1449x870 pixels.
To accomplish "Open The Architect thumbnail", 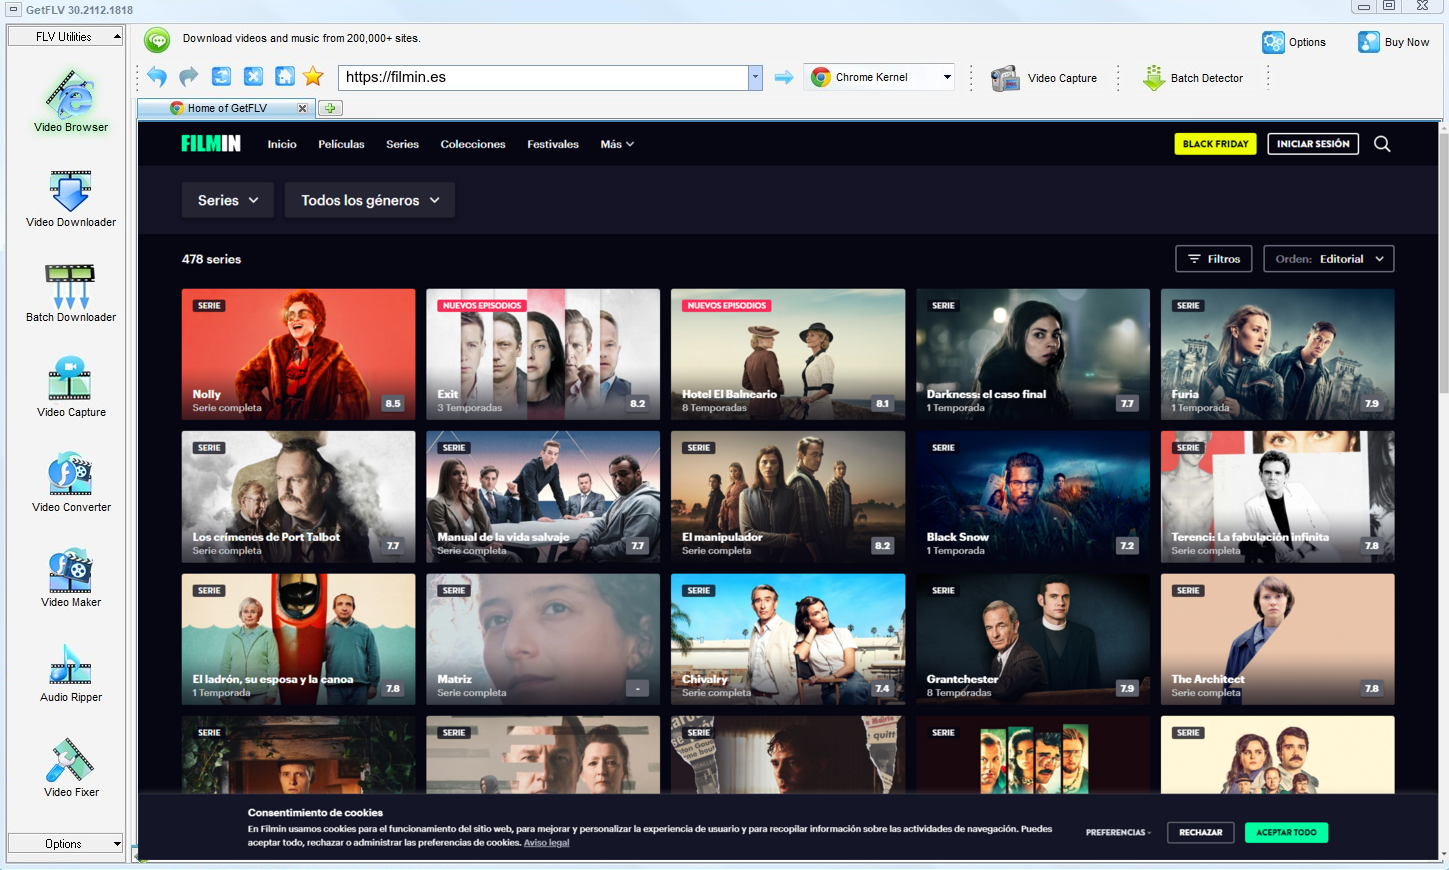I will (x=1278, y=639).
